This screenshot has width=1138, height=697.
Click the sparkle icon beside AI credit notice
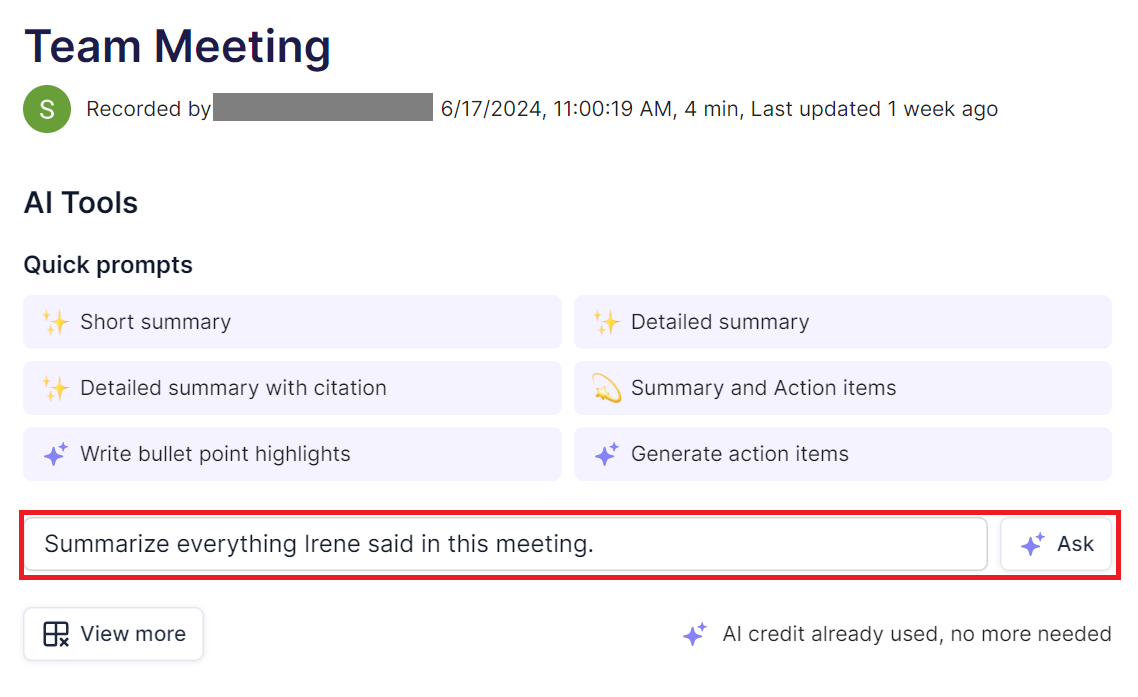694,634
